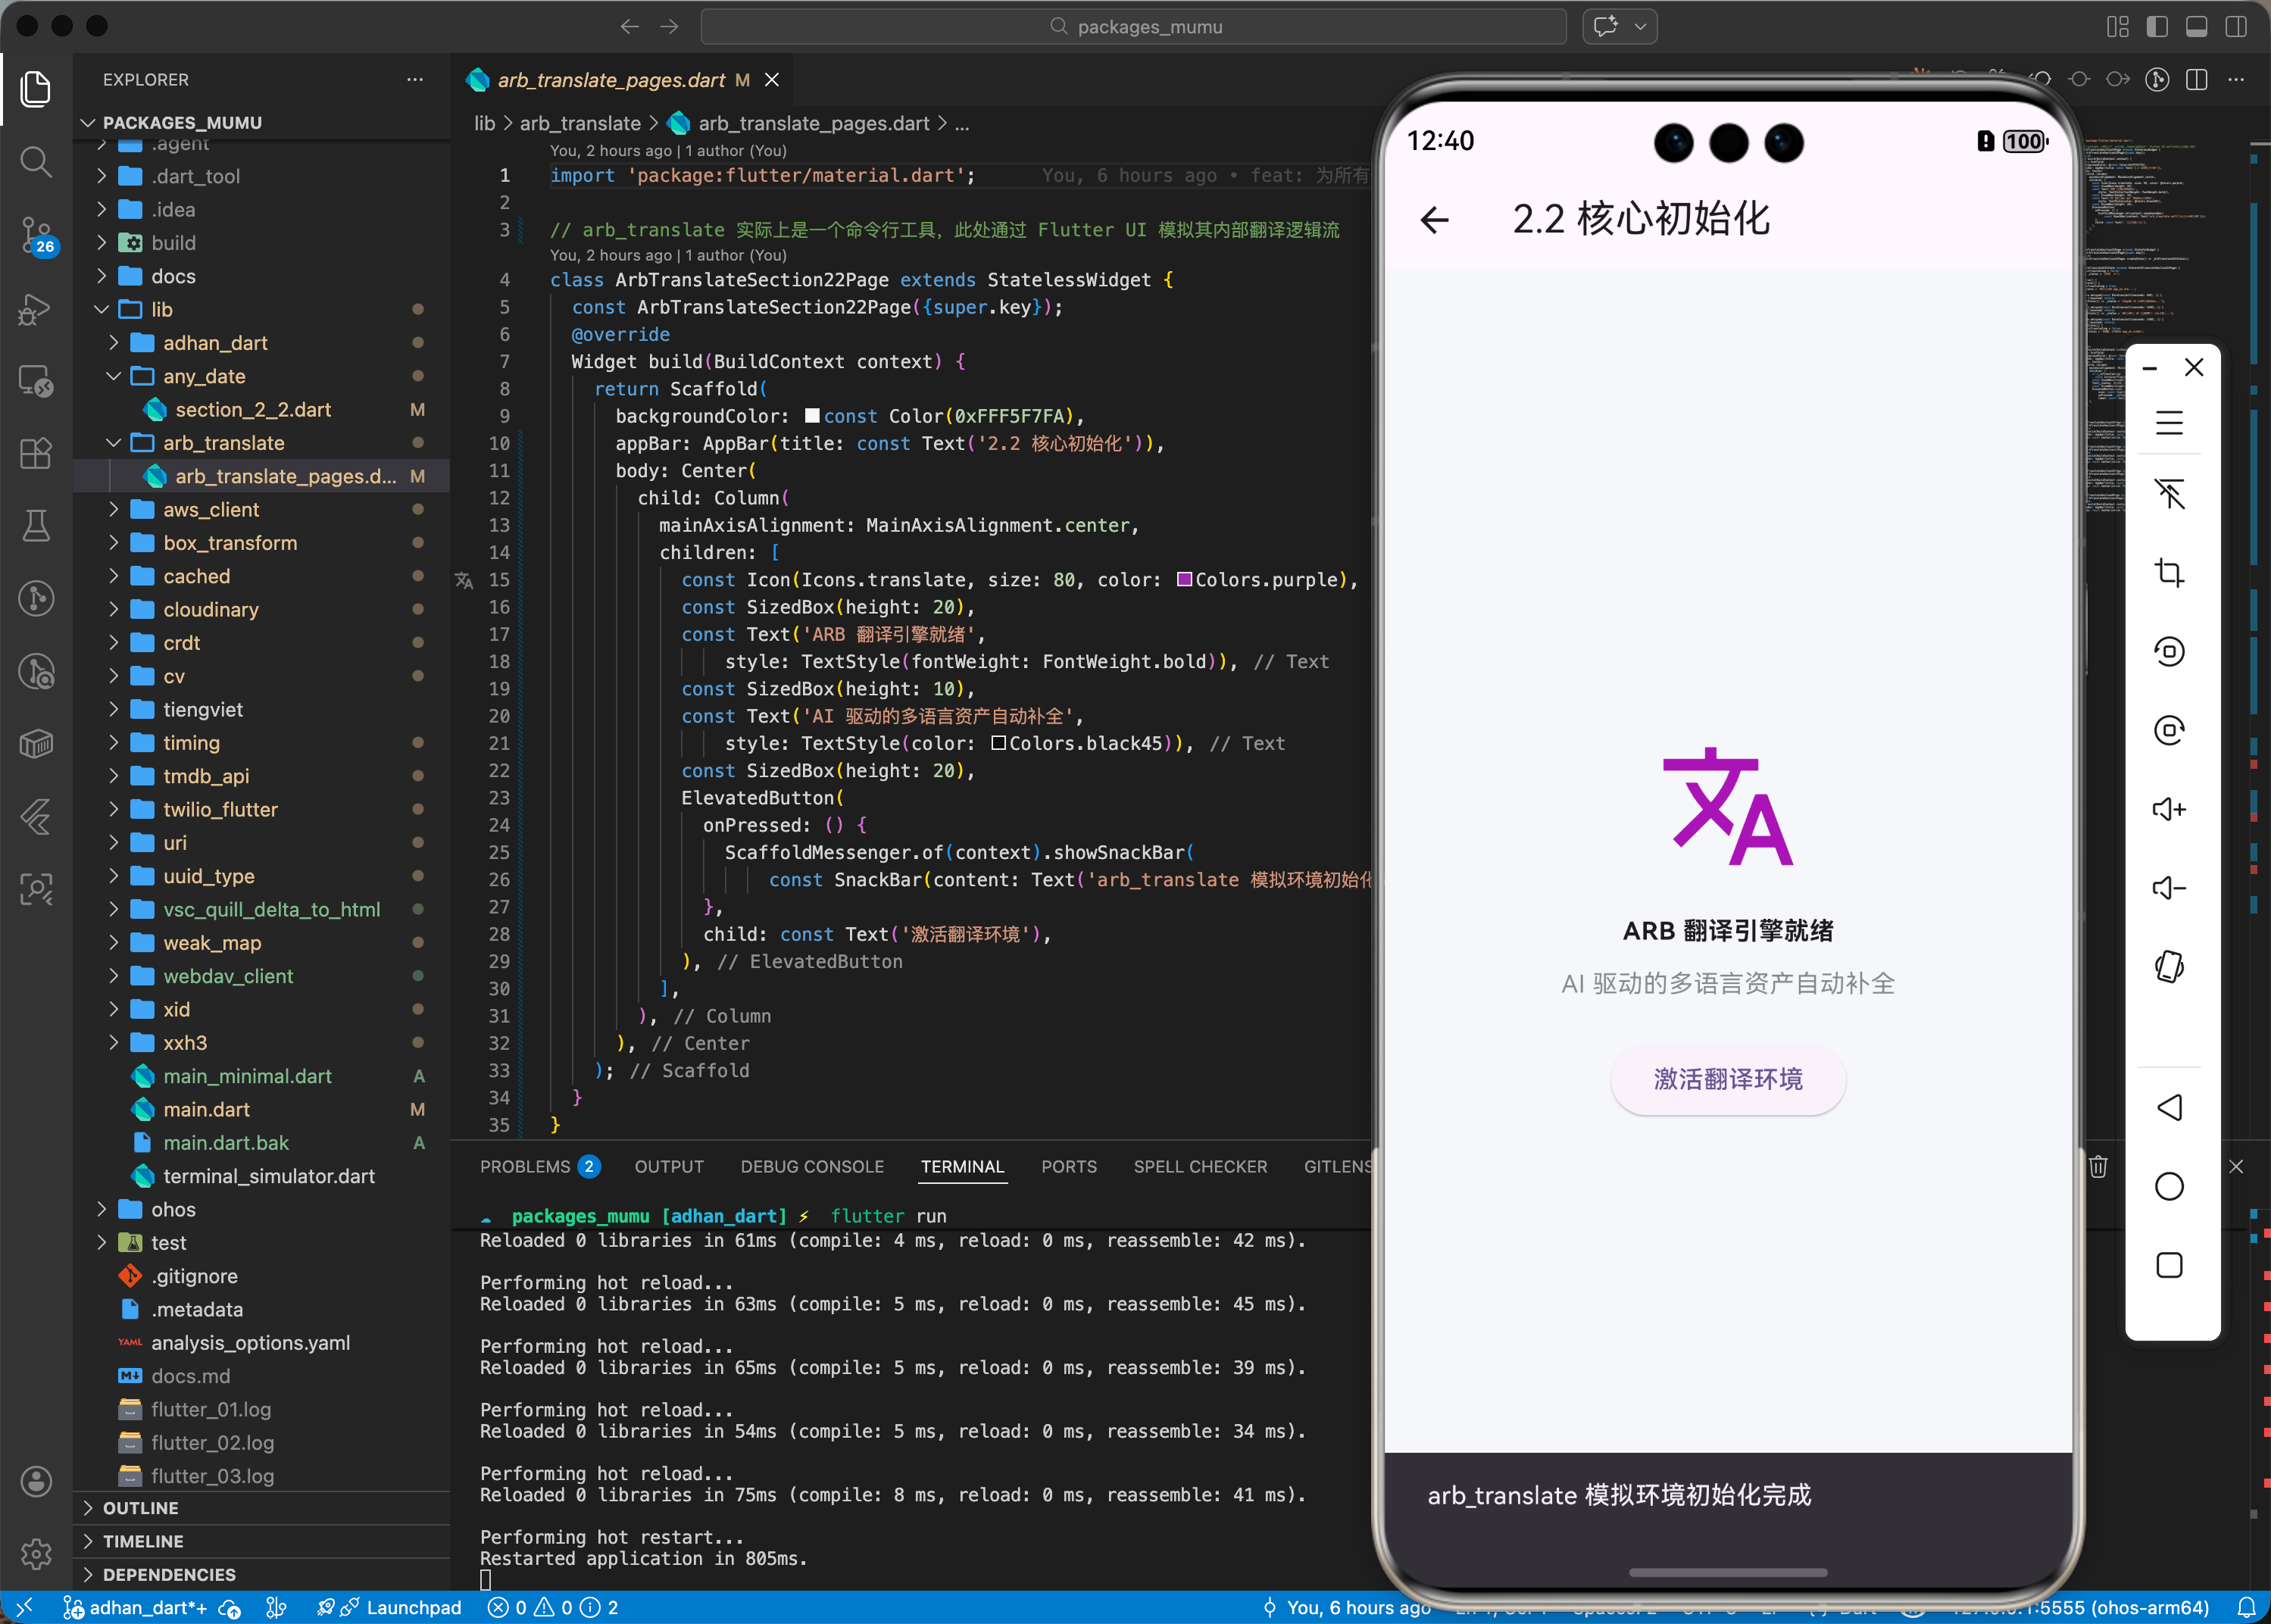Tap the 激活翻译环境 button
This screenshot has height=1624, width=2271.
click(1727, 1079)
